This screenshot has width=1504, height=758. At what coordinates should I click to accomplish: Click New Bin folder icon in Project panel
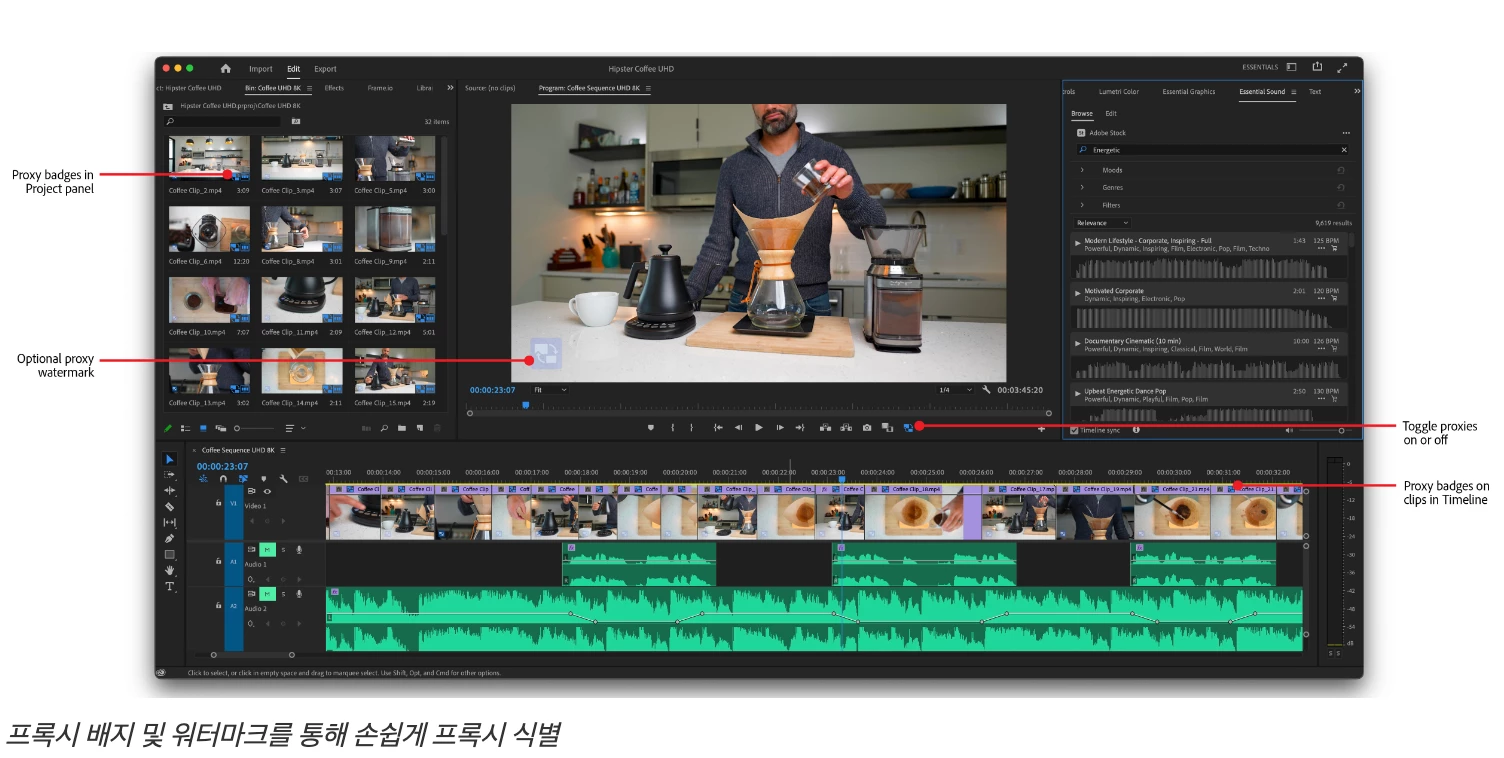pos(401,428)
